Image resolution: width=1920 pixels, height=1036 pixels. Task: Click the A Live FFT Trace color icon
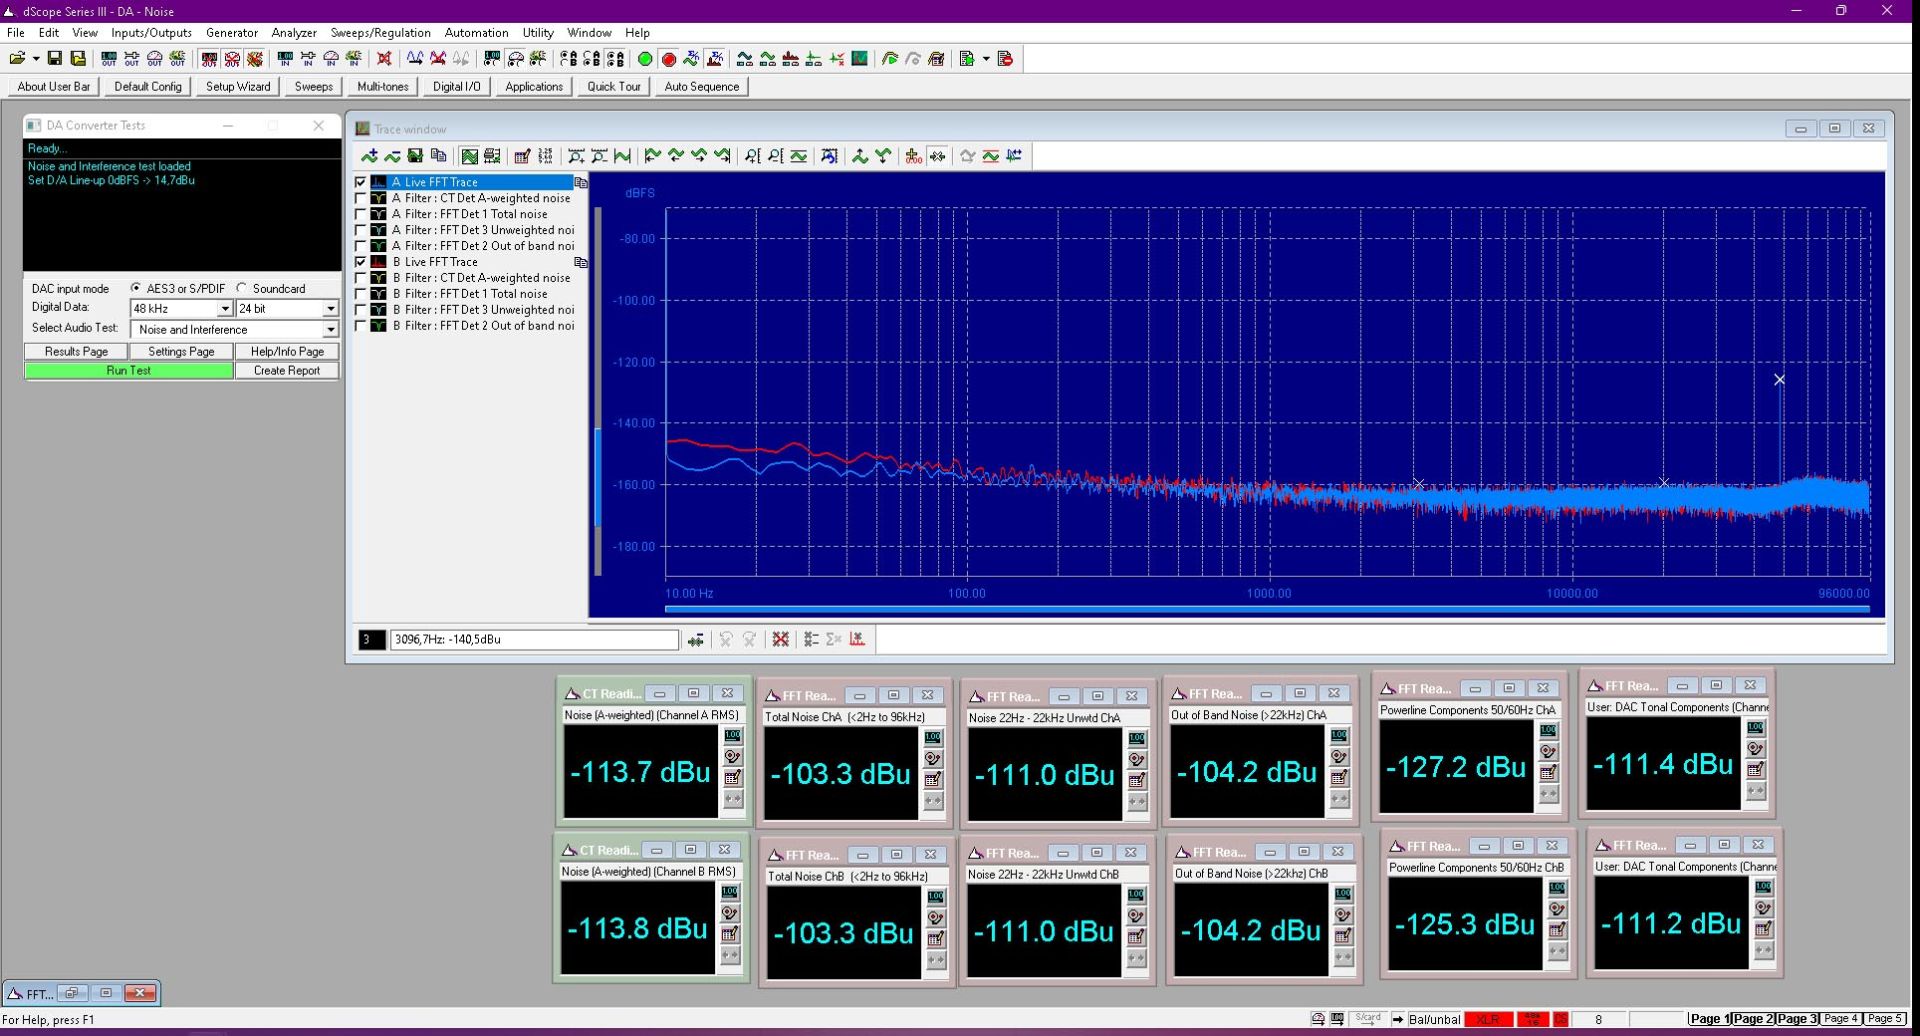[x=379, y=182]
